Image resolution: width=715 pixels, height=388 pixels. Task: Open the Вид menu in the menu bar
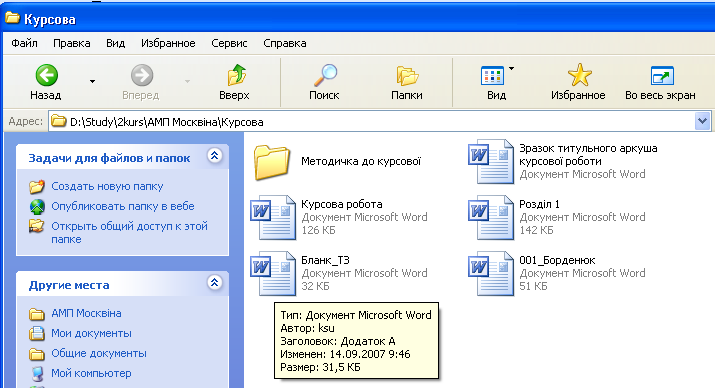click(x=115, y=43)
